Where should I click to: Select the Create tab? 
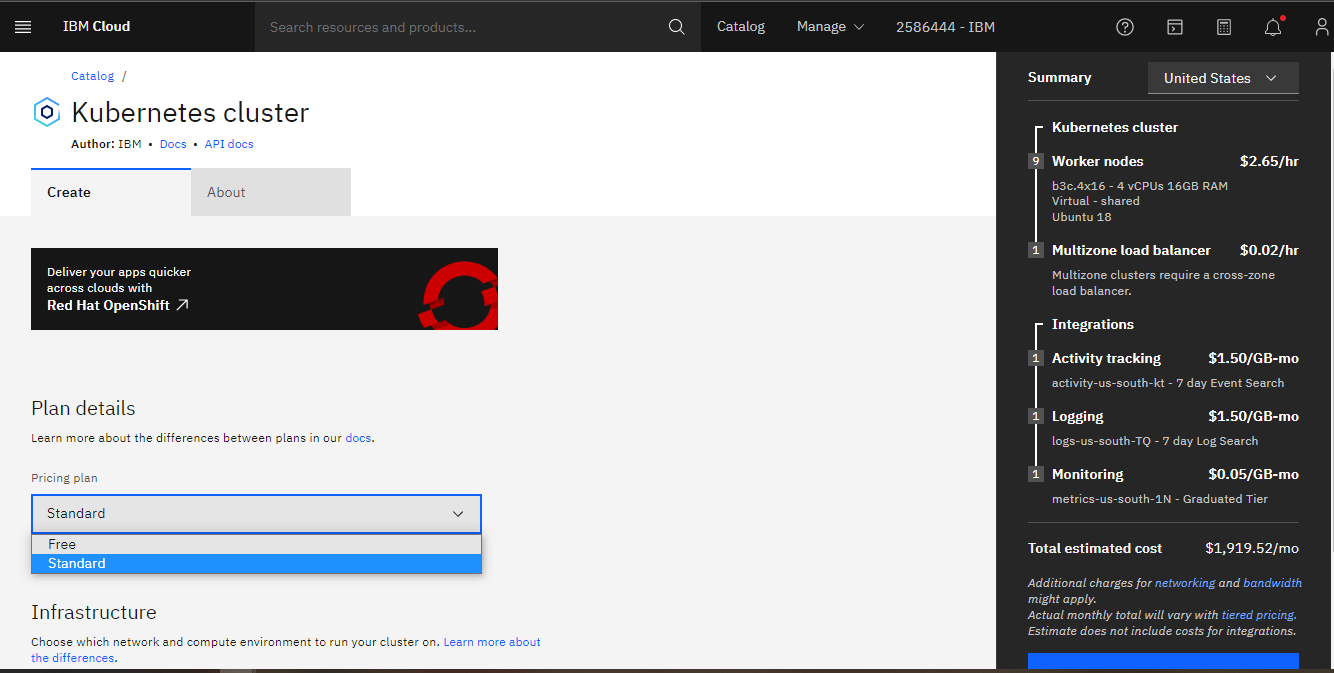110,192
